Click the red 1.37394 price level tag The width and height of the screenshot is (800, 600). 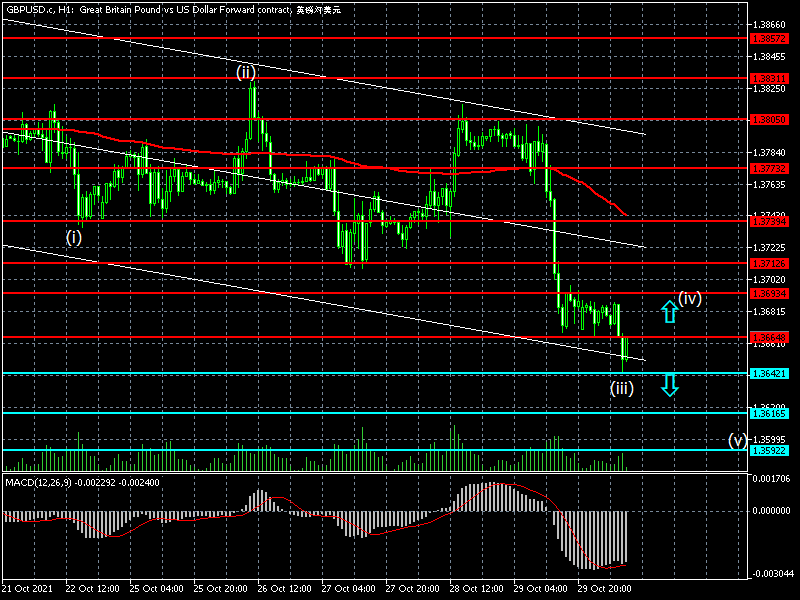[x=769, y=221]
